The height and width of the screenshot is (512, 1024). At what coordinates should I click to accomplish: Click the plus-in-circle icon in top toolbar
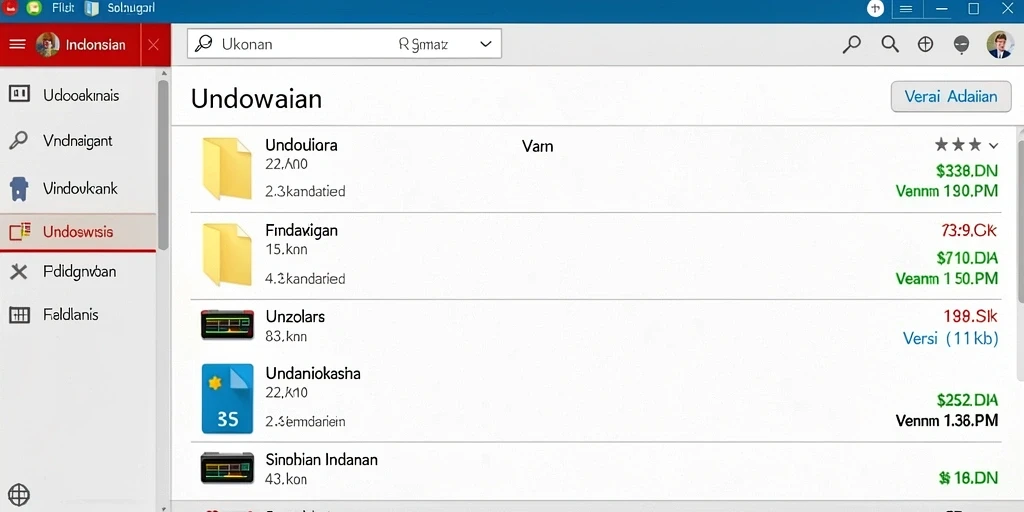point(925,44)
